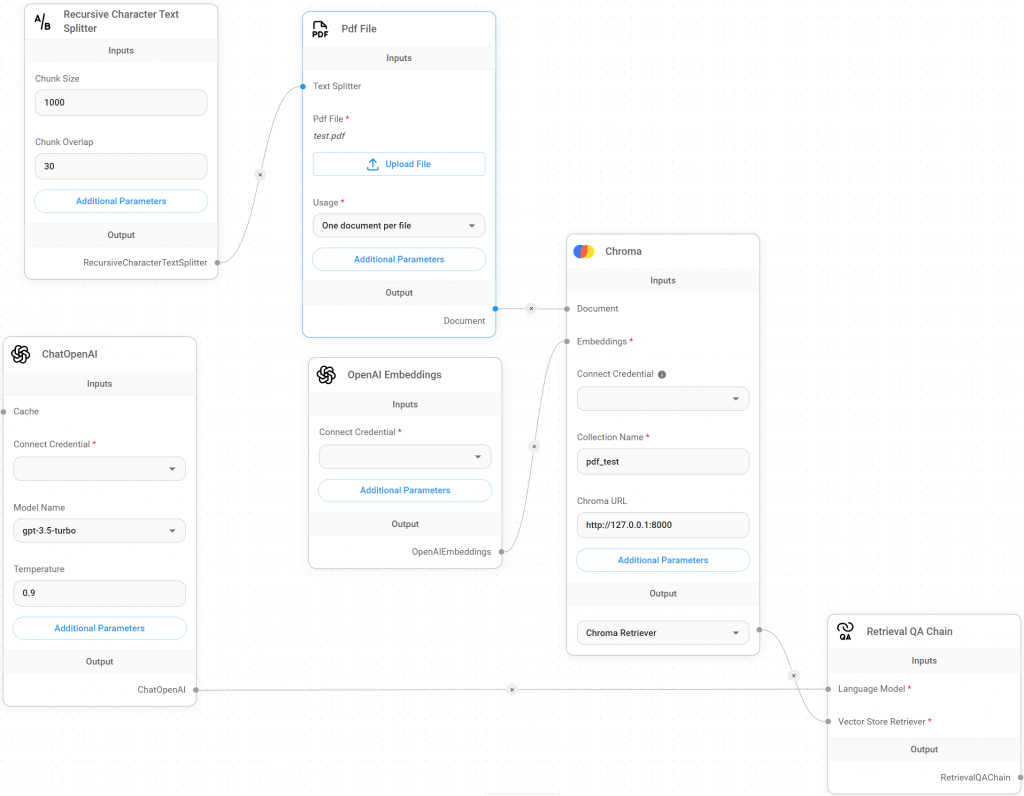Click the Recursive Character Text Splitter title
1024x796 pixels.
coord(121,21)
